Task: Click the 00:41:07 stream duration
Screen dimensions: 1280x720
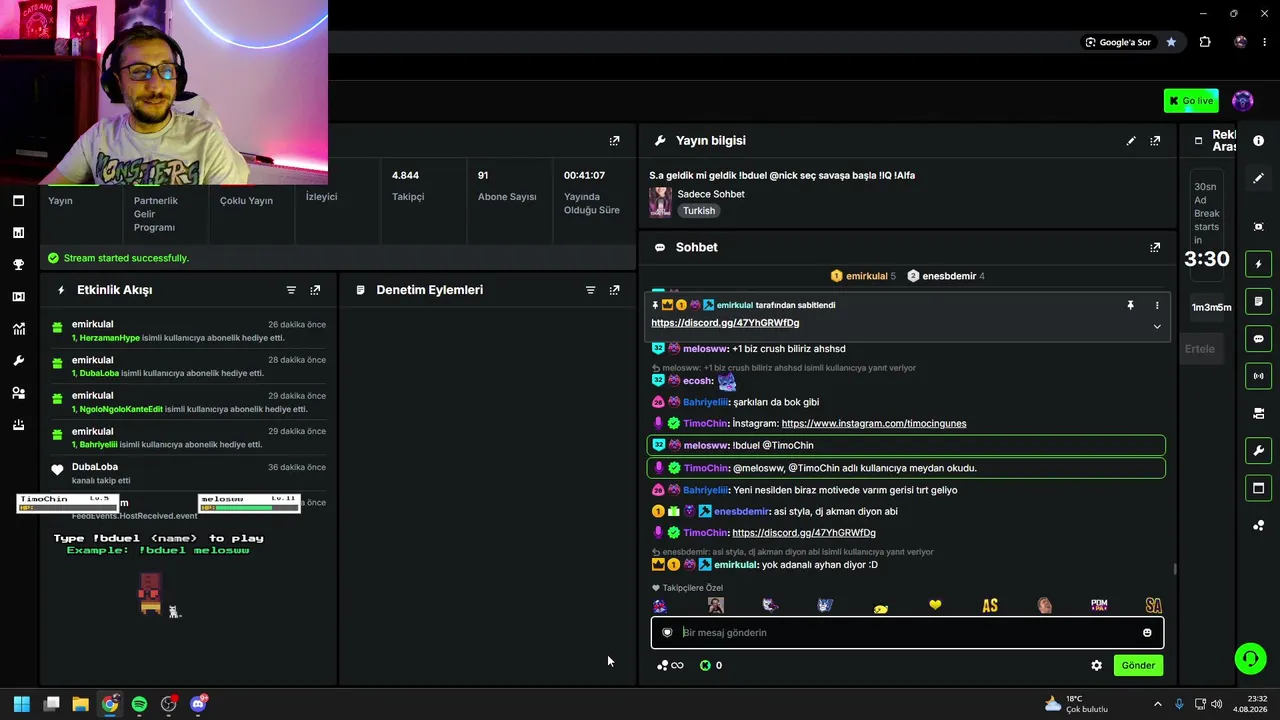Action: 584,175
